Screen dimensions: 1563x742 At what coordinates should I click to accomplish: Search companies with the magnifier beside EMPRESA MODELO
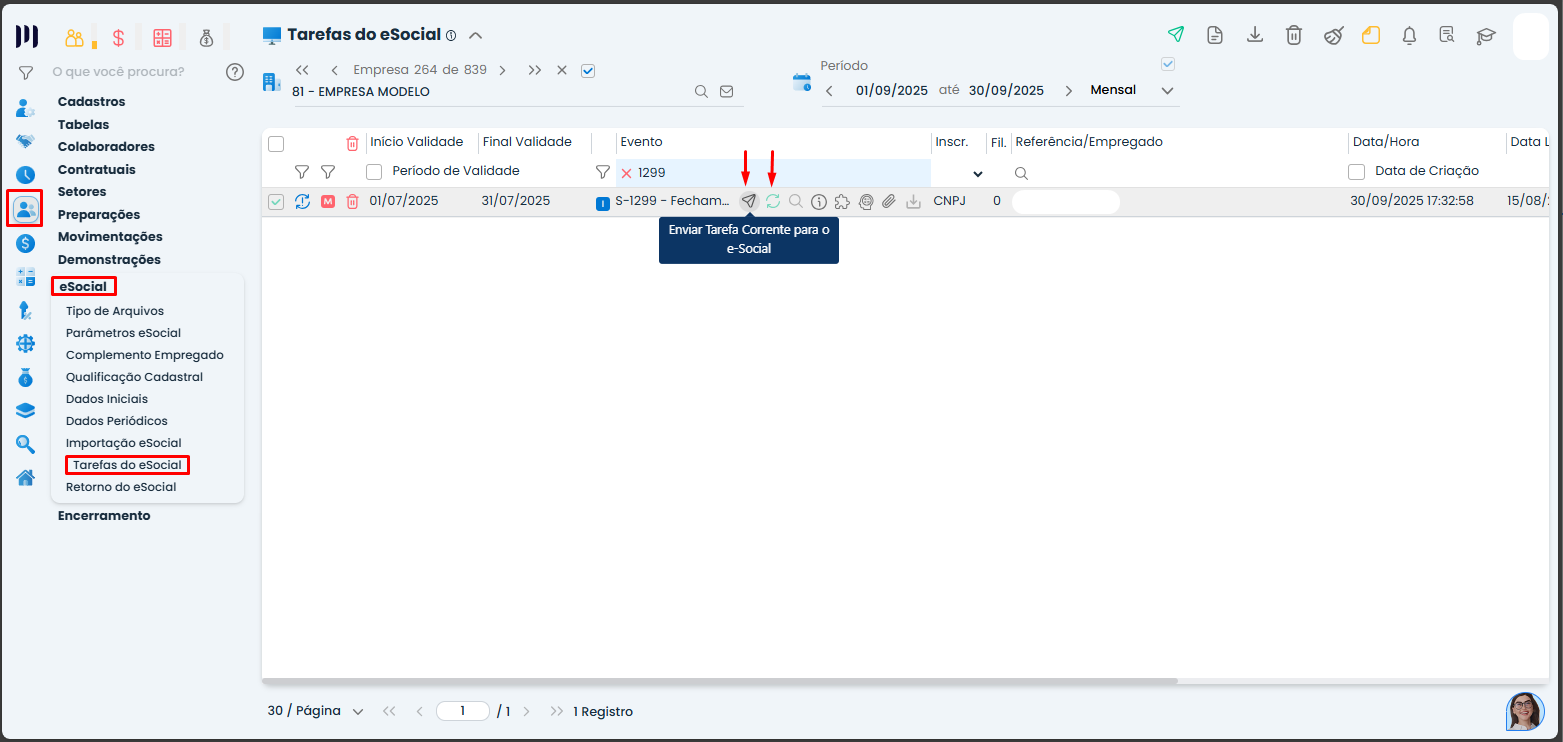[702, 91]
